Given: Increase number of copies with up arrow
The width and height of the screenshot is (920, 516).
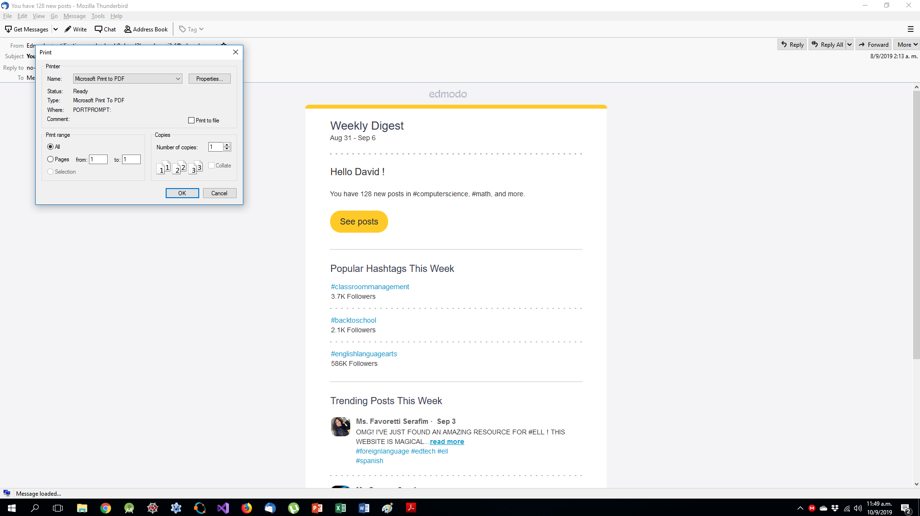Looking at the screenshot, I should (x=227, y=144).
